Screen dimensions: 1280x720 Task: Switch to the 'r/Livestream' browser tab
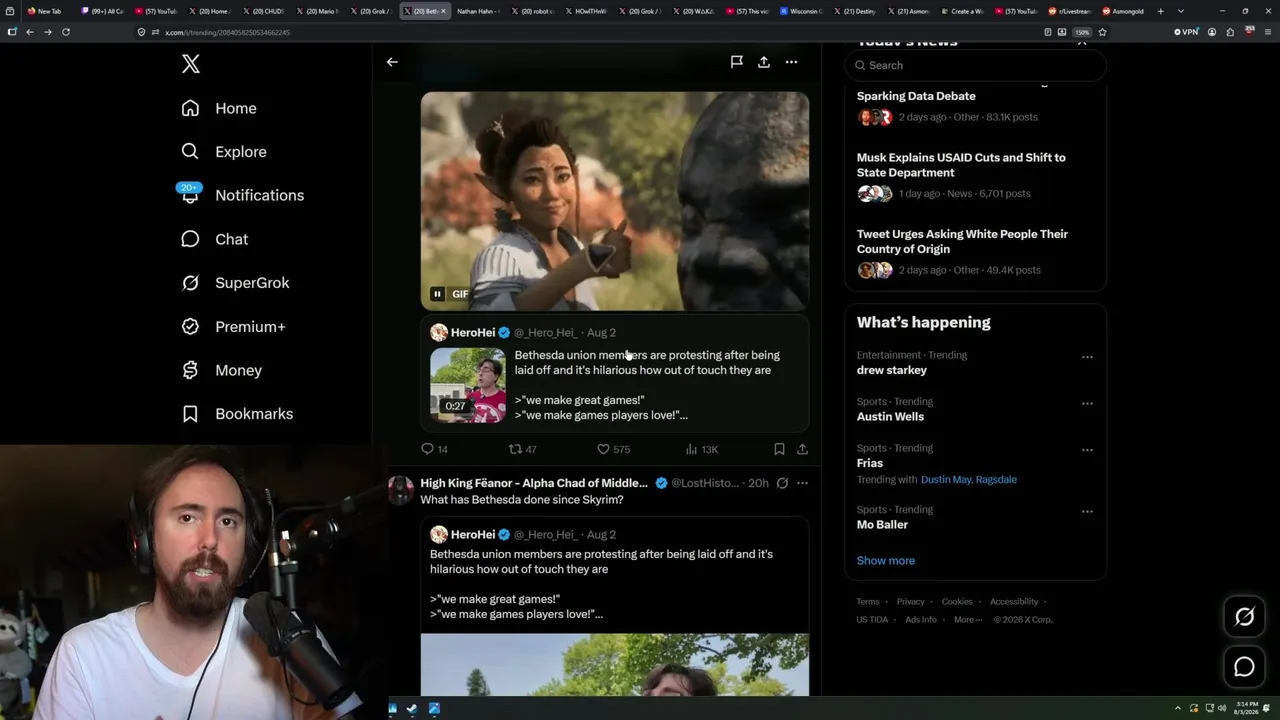pos(1071,11)
